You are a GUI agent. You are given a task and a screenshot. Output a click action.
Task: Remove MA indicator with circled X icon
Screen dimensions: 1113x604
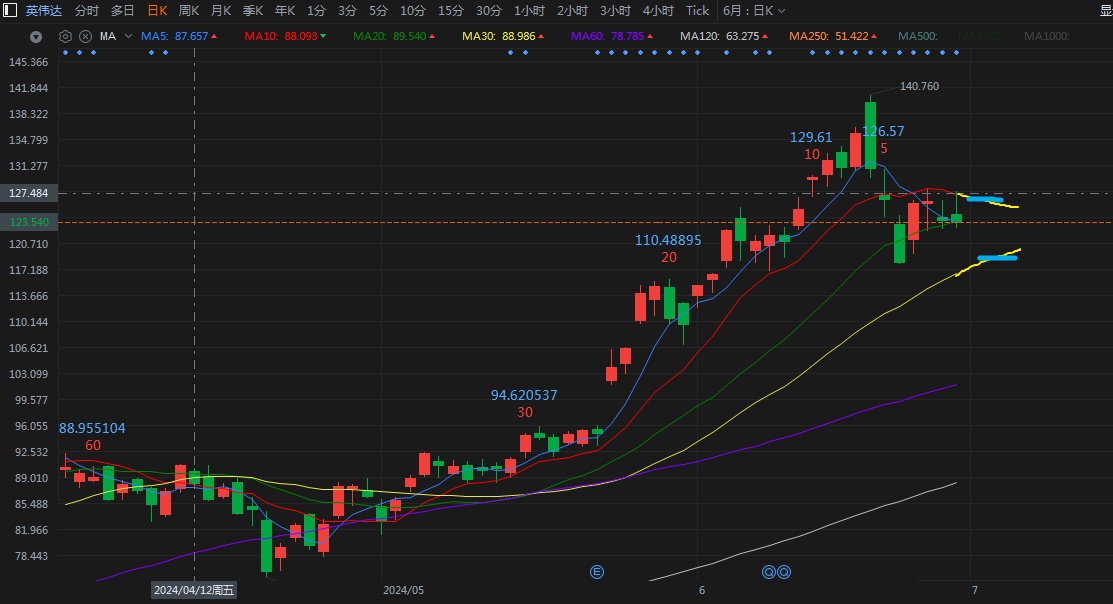tap(85, 36)
